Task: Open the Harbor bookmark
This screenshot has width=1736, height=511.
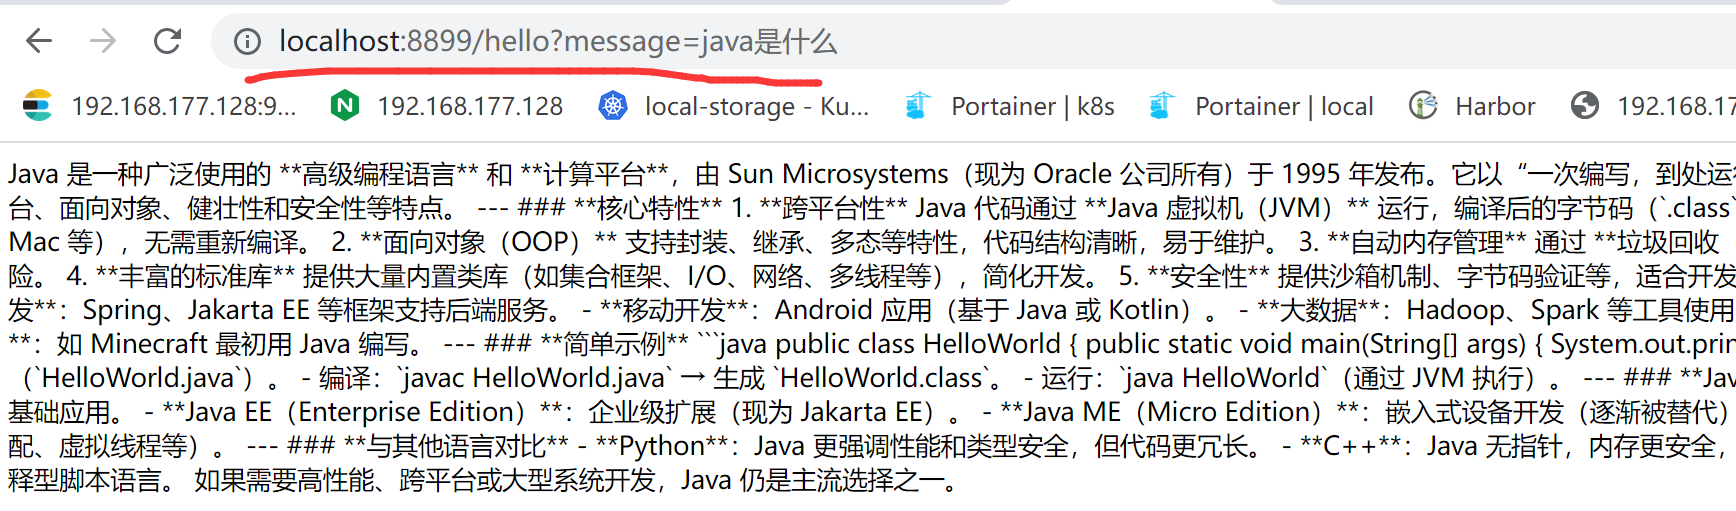Action: click(x=1495, y=106)
